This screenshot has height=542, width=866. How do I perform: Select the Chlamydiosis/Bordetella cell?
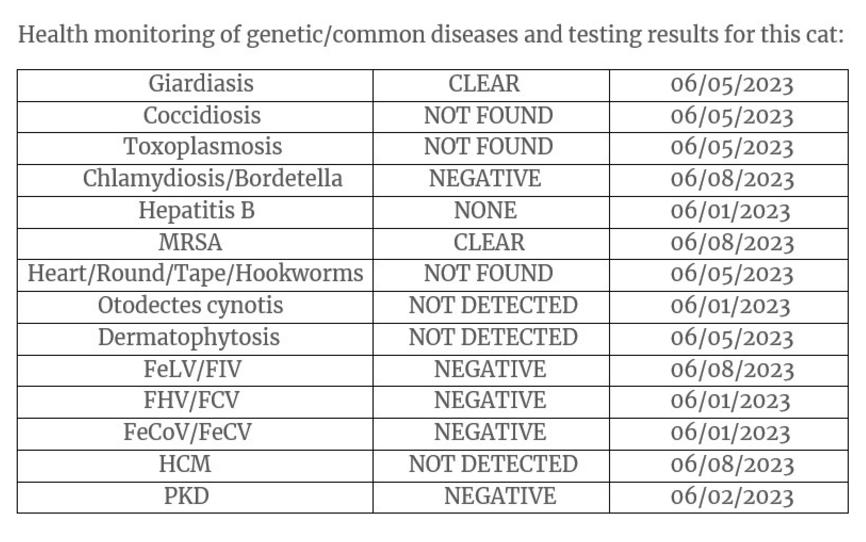pyautogui.click(x=195, y=179)
